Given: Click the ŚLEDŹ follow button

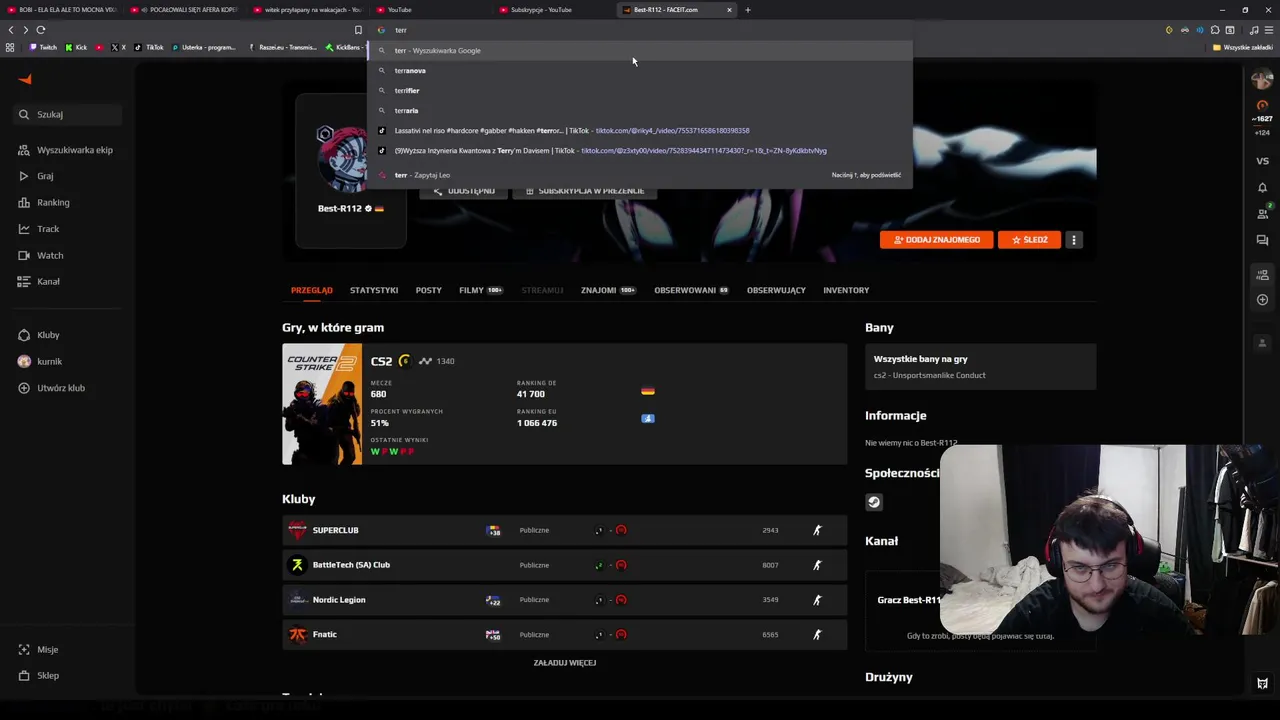Looking at the screenshot, I should click(x=1029, y=240).
